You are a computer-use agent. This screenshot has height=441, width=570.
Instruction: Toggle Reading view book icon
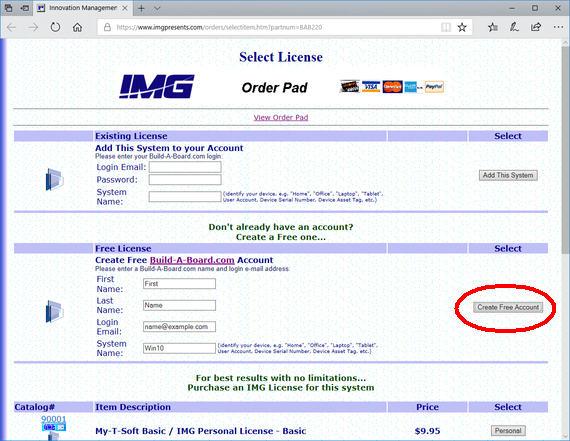tap(446, 27)
